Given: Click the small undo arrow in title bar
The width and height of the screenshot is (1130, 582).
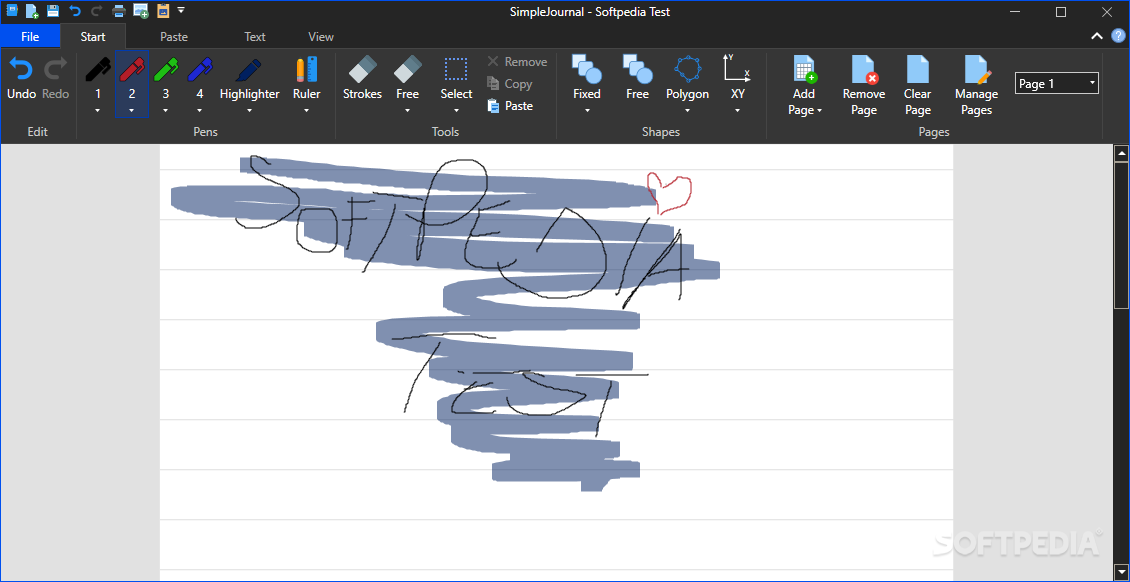Looking at the screenshot, I should pos(75,11).
